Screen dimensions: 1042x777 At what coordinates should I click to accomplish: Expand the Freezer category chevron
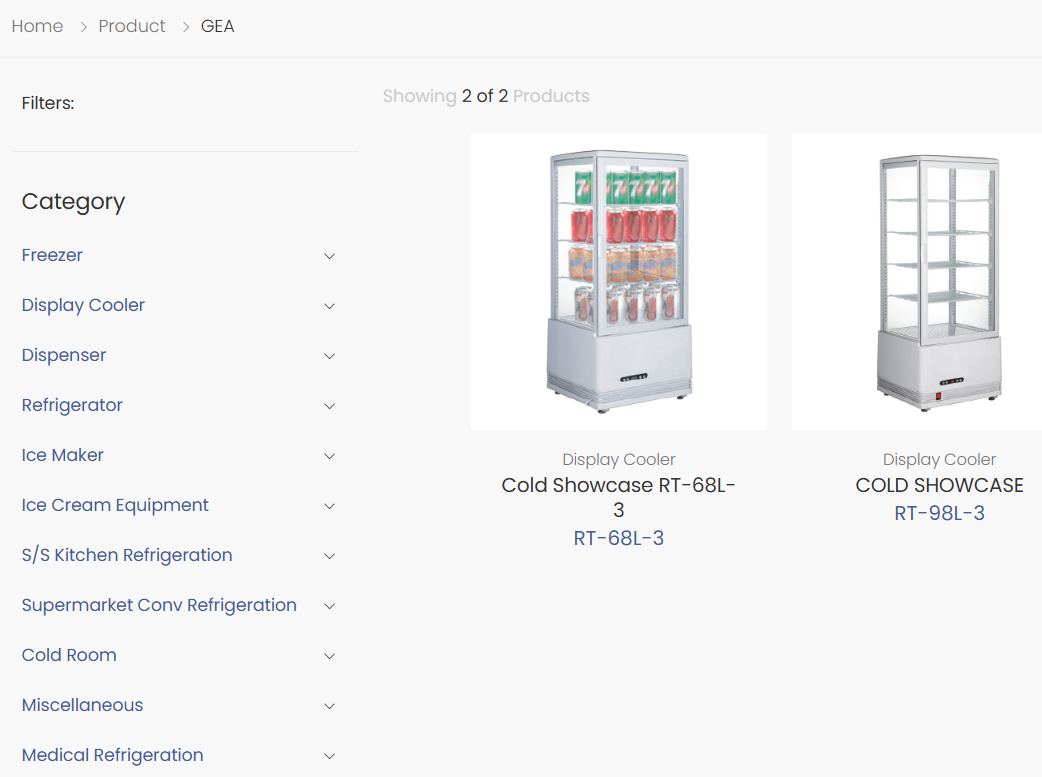click(329, 256)
